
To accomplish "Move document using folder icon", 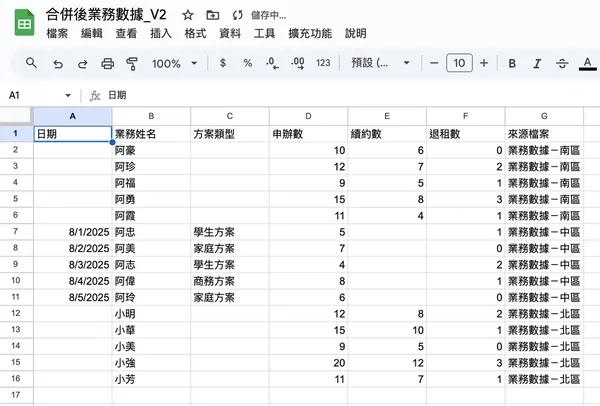I will (x=211, y=15).
